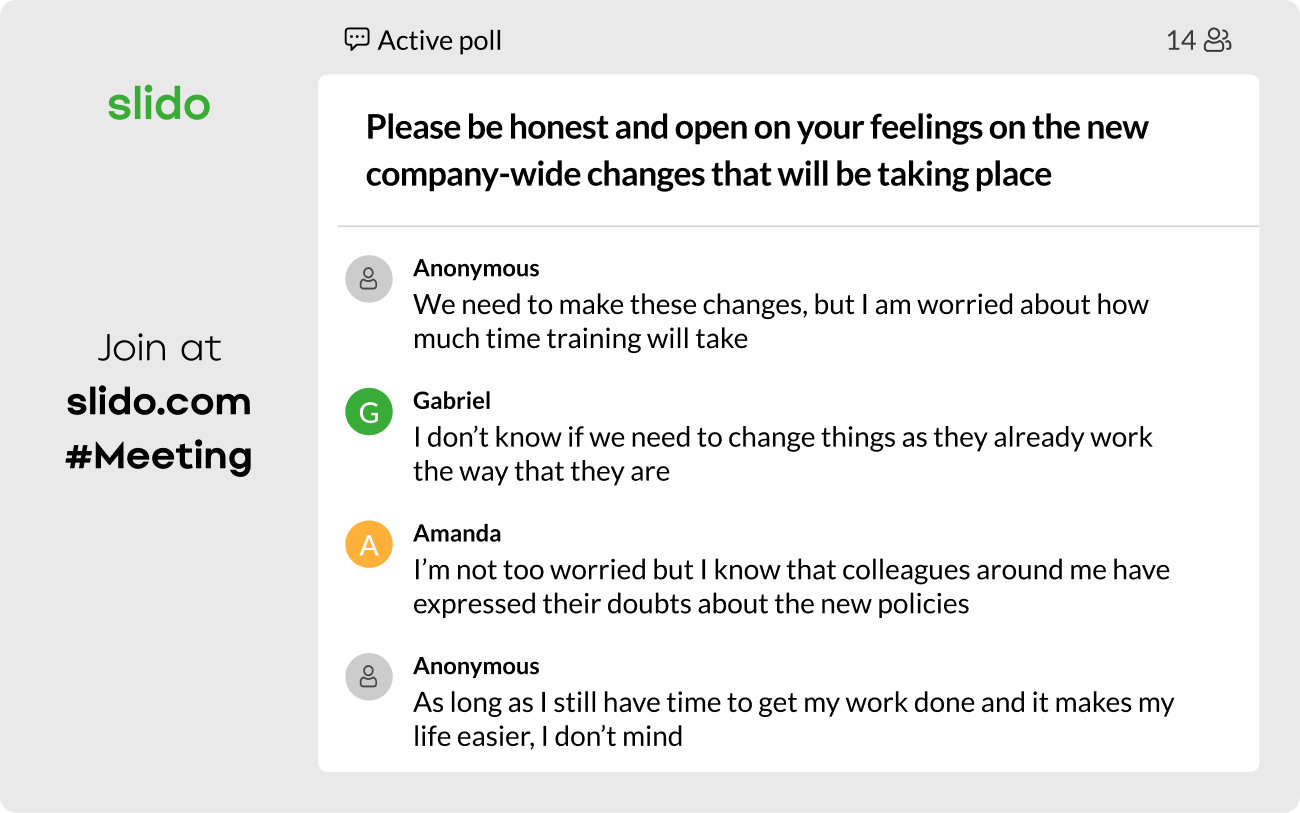Open the slido.com join link
Screen dimensions: 1300x813
[159, 402]
